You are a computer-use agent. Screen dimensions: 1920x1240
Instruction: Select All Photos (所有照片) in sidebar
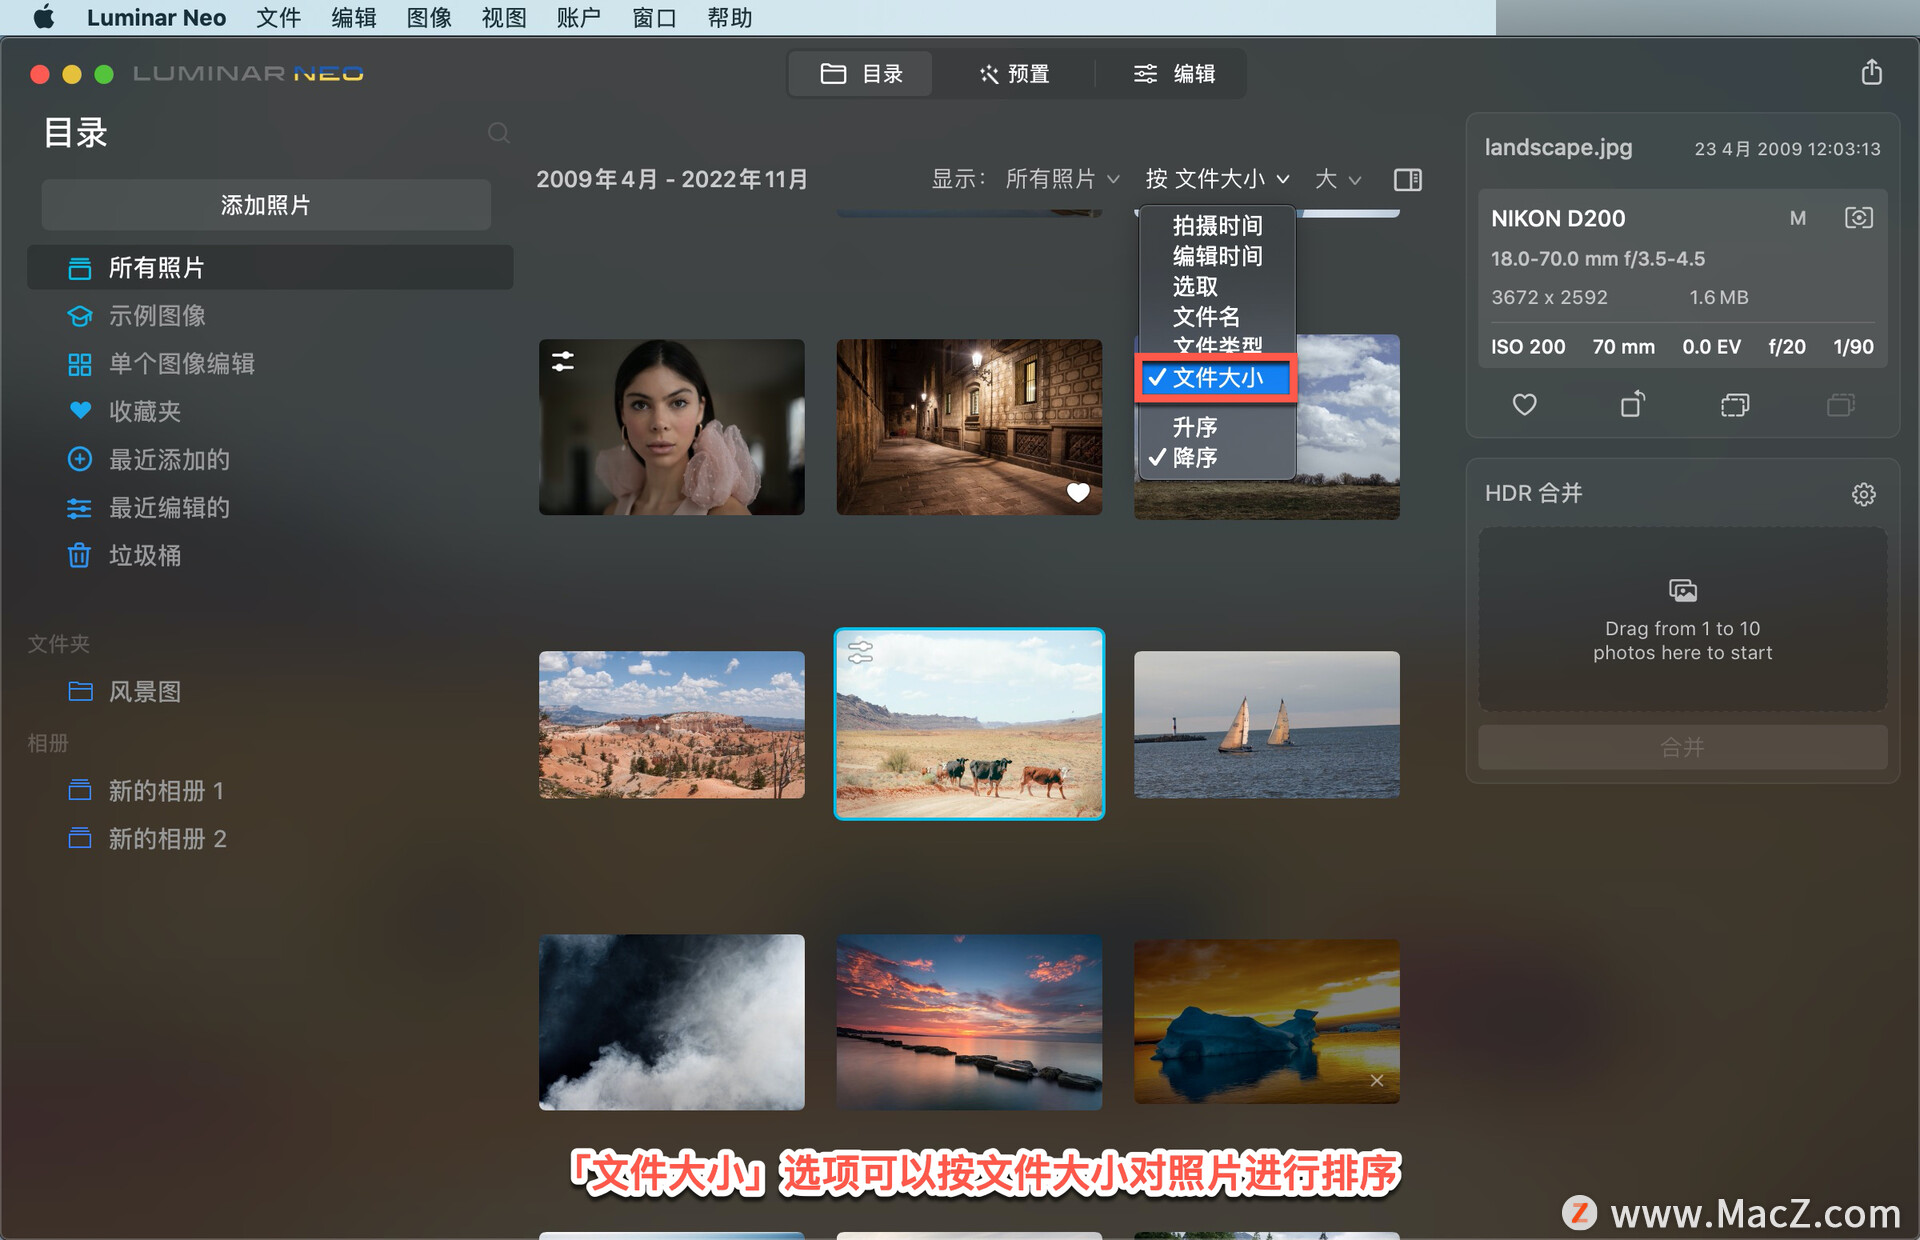pos(270,268)
